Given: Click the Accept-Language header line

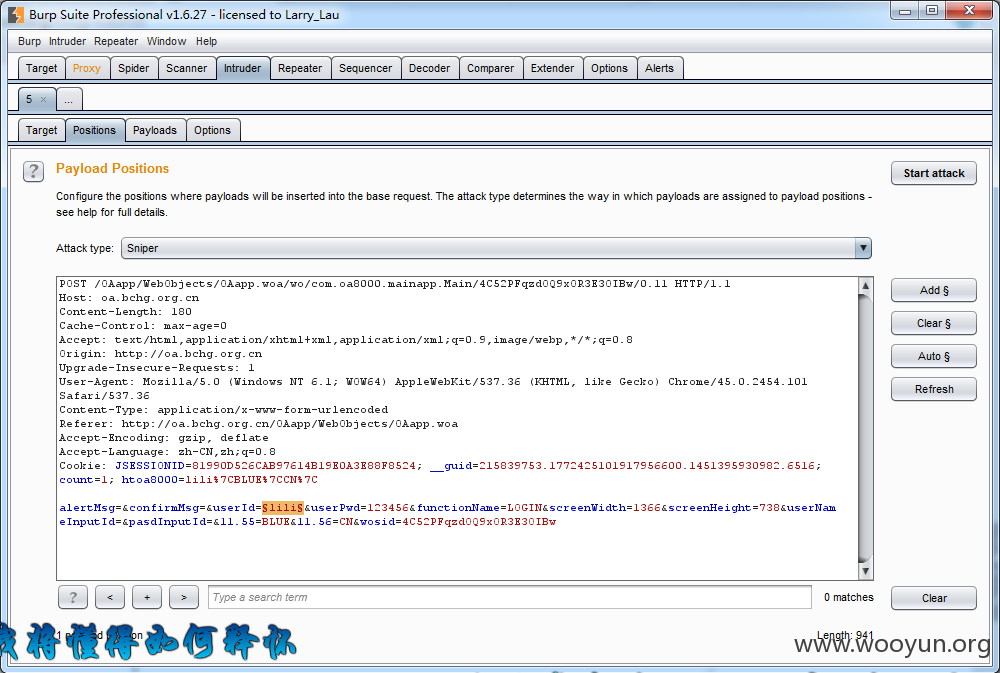Looking at the screenshot, I should 167,452.
